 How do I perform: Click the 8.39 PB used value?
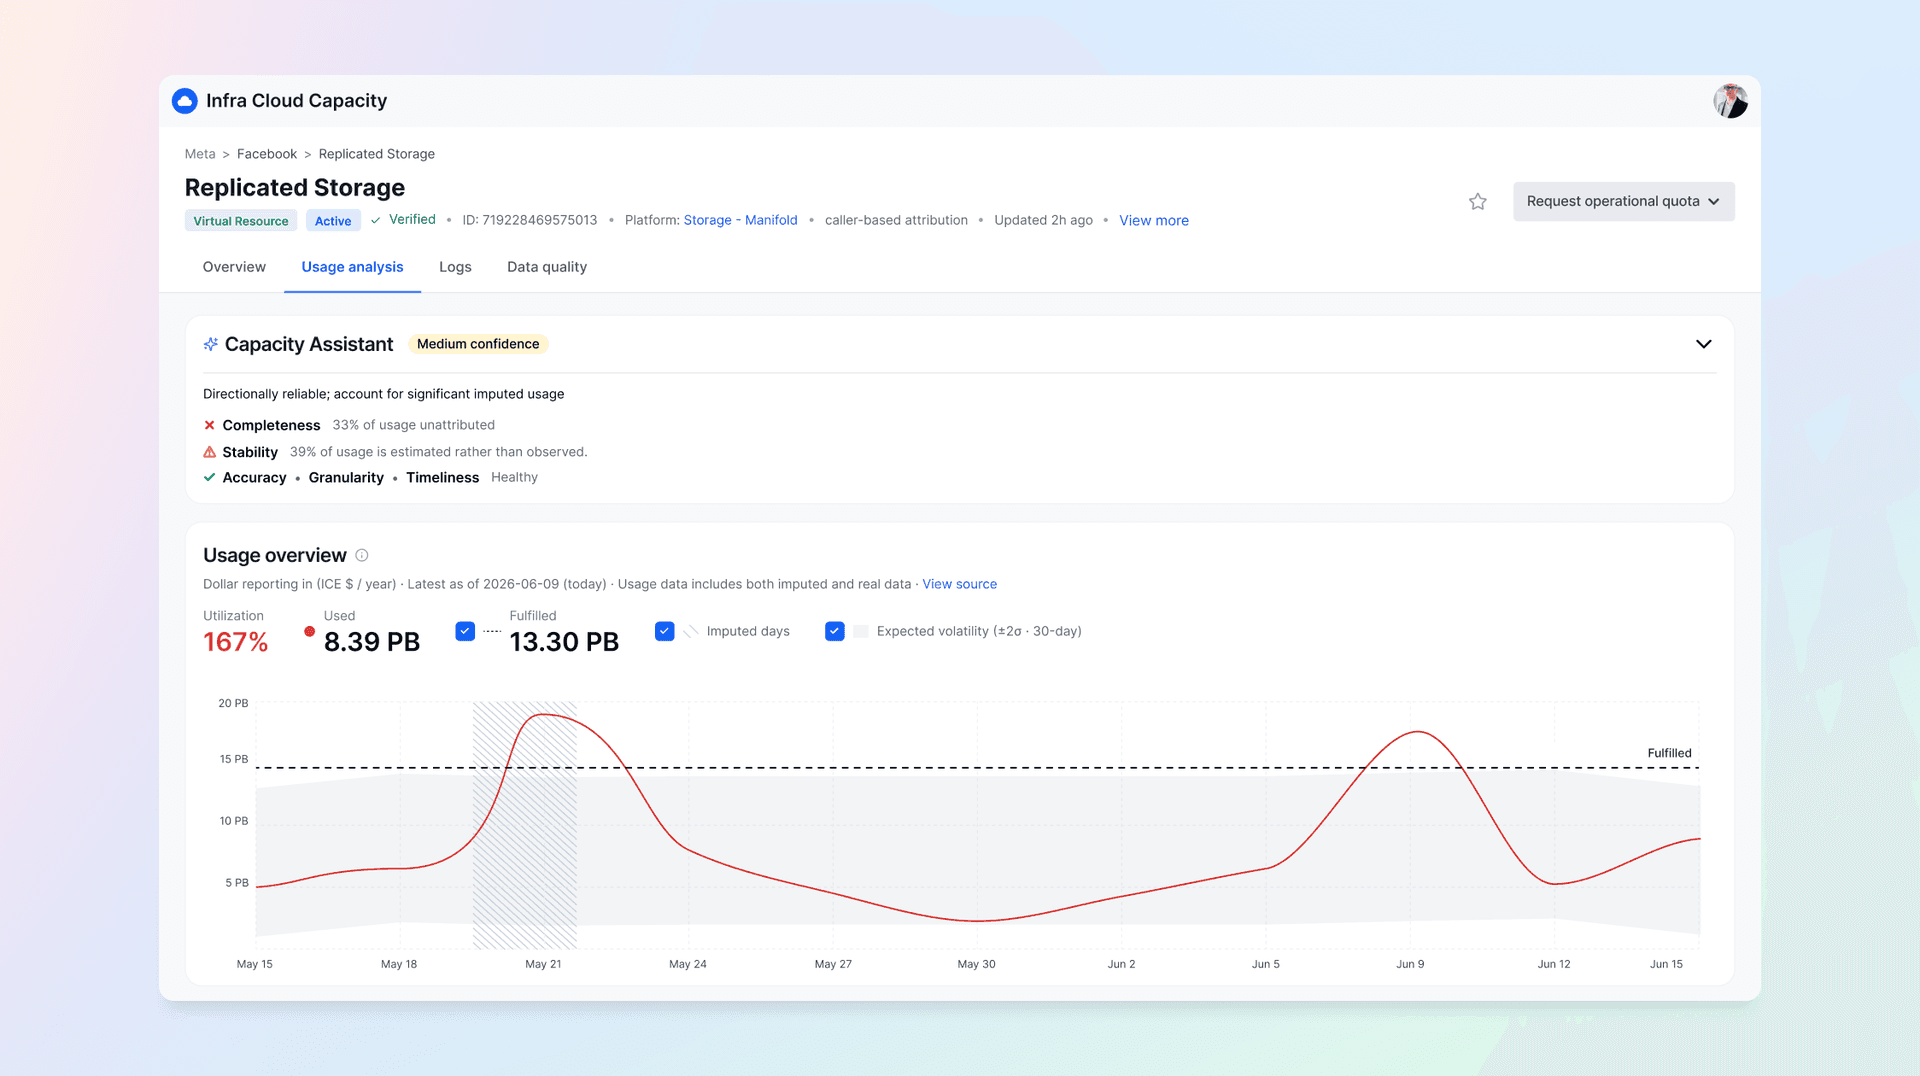coord(372,642)
